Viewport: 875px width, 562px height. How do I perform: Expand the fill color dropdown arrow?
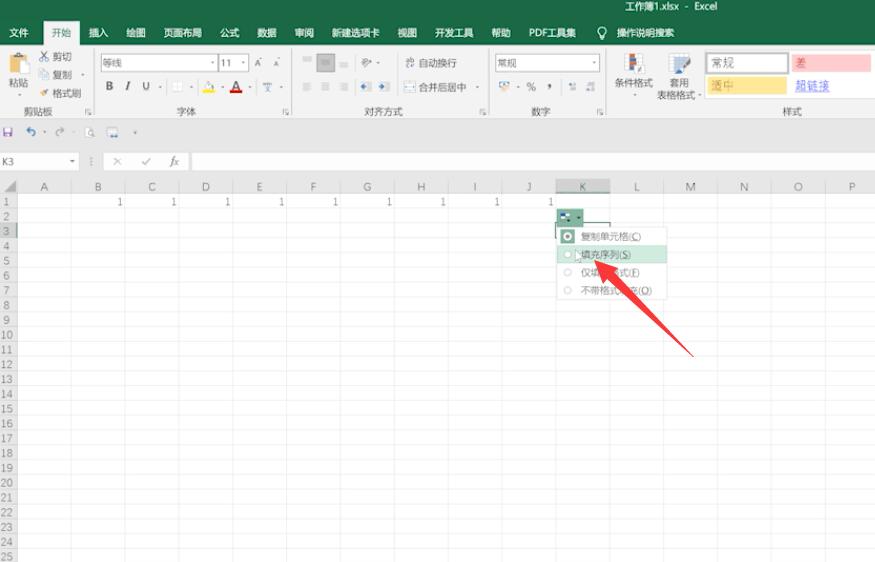(x=222, y=87)
